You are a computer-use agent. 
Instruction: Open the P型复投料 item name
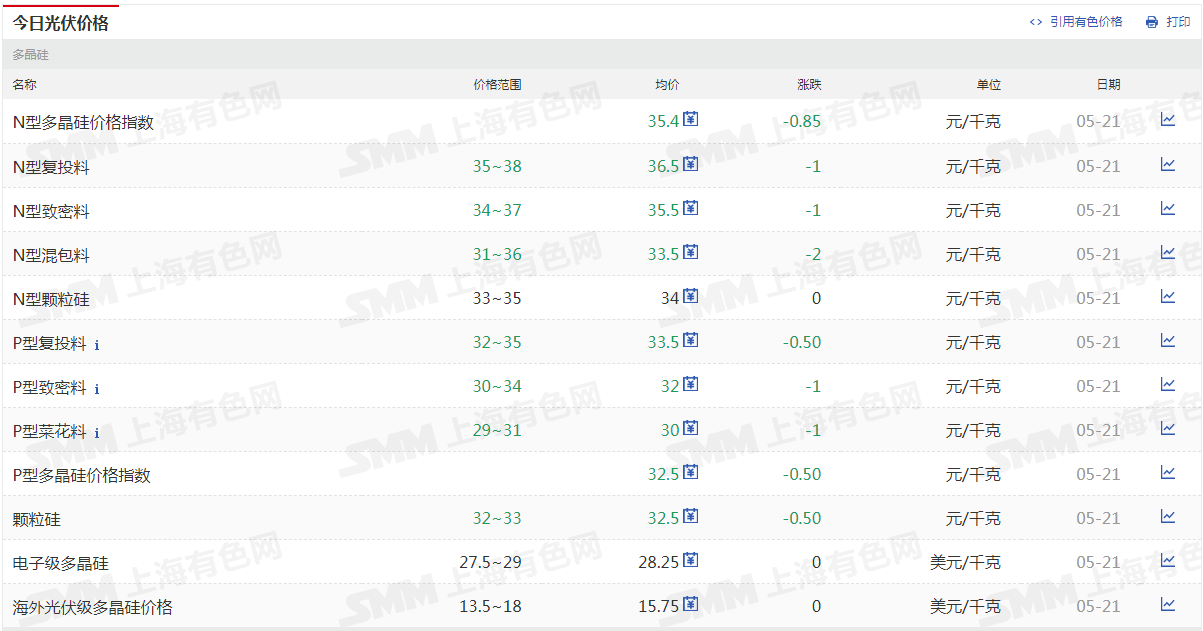pos(50,342)
